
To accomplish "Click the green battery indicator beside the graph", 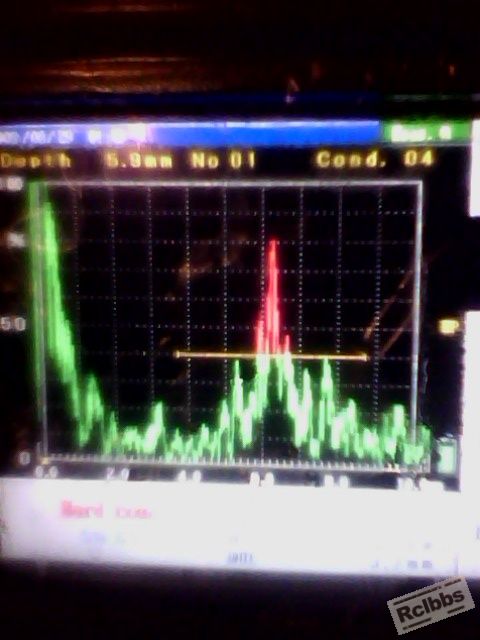I will click(x=446, y=455).
